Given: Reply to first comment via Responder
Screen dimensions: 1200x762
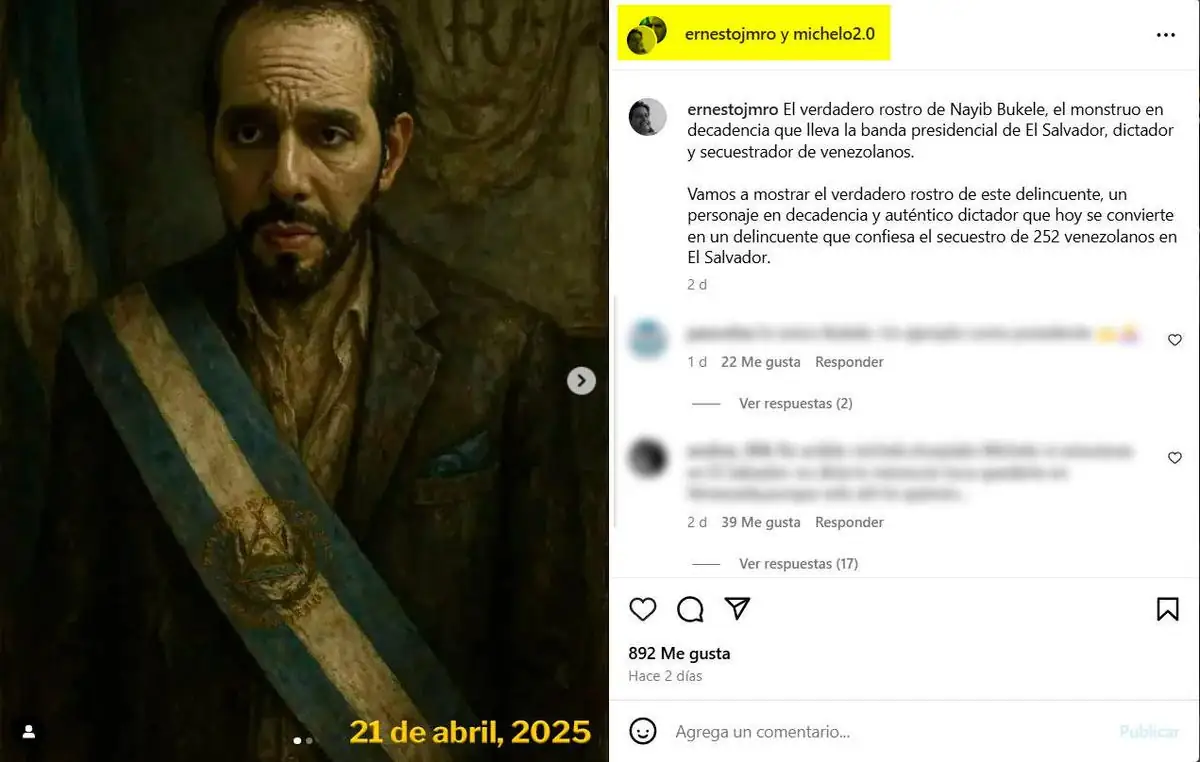Looking at the screenshot, I should pos(849,362).
